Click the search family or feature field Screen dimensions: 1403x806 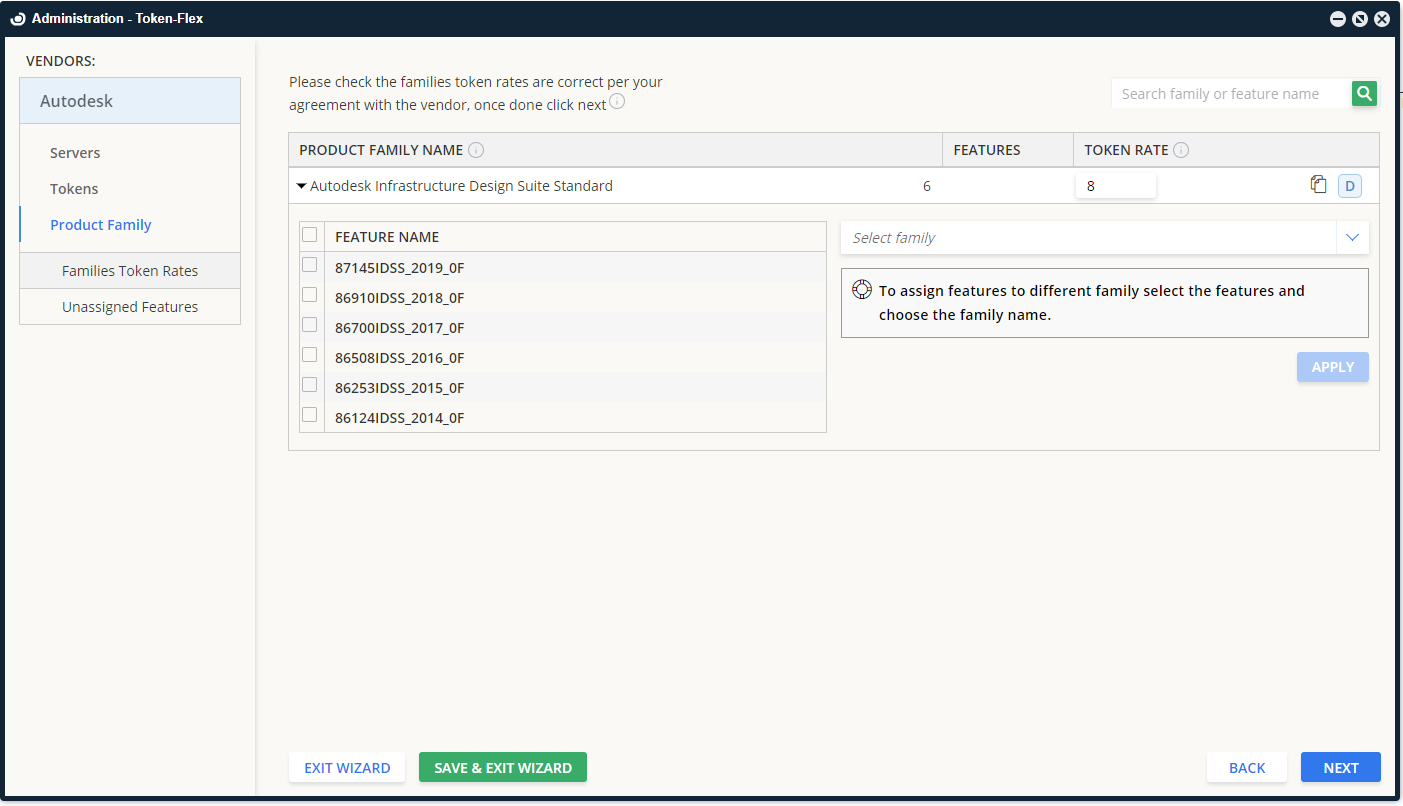coord(1230,94)
